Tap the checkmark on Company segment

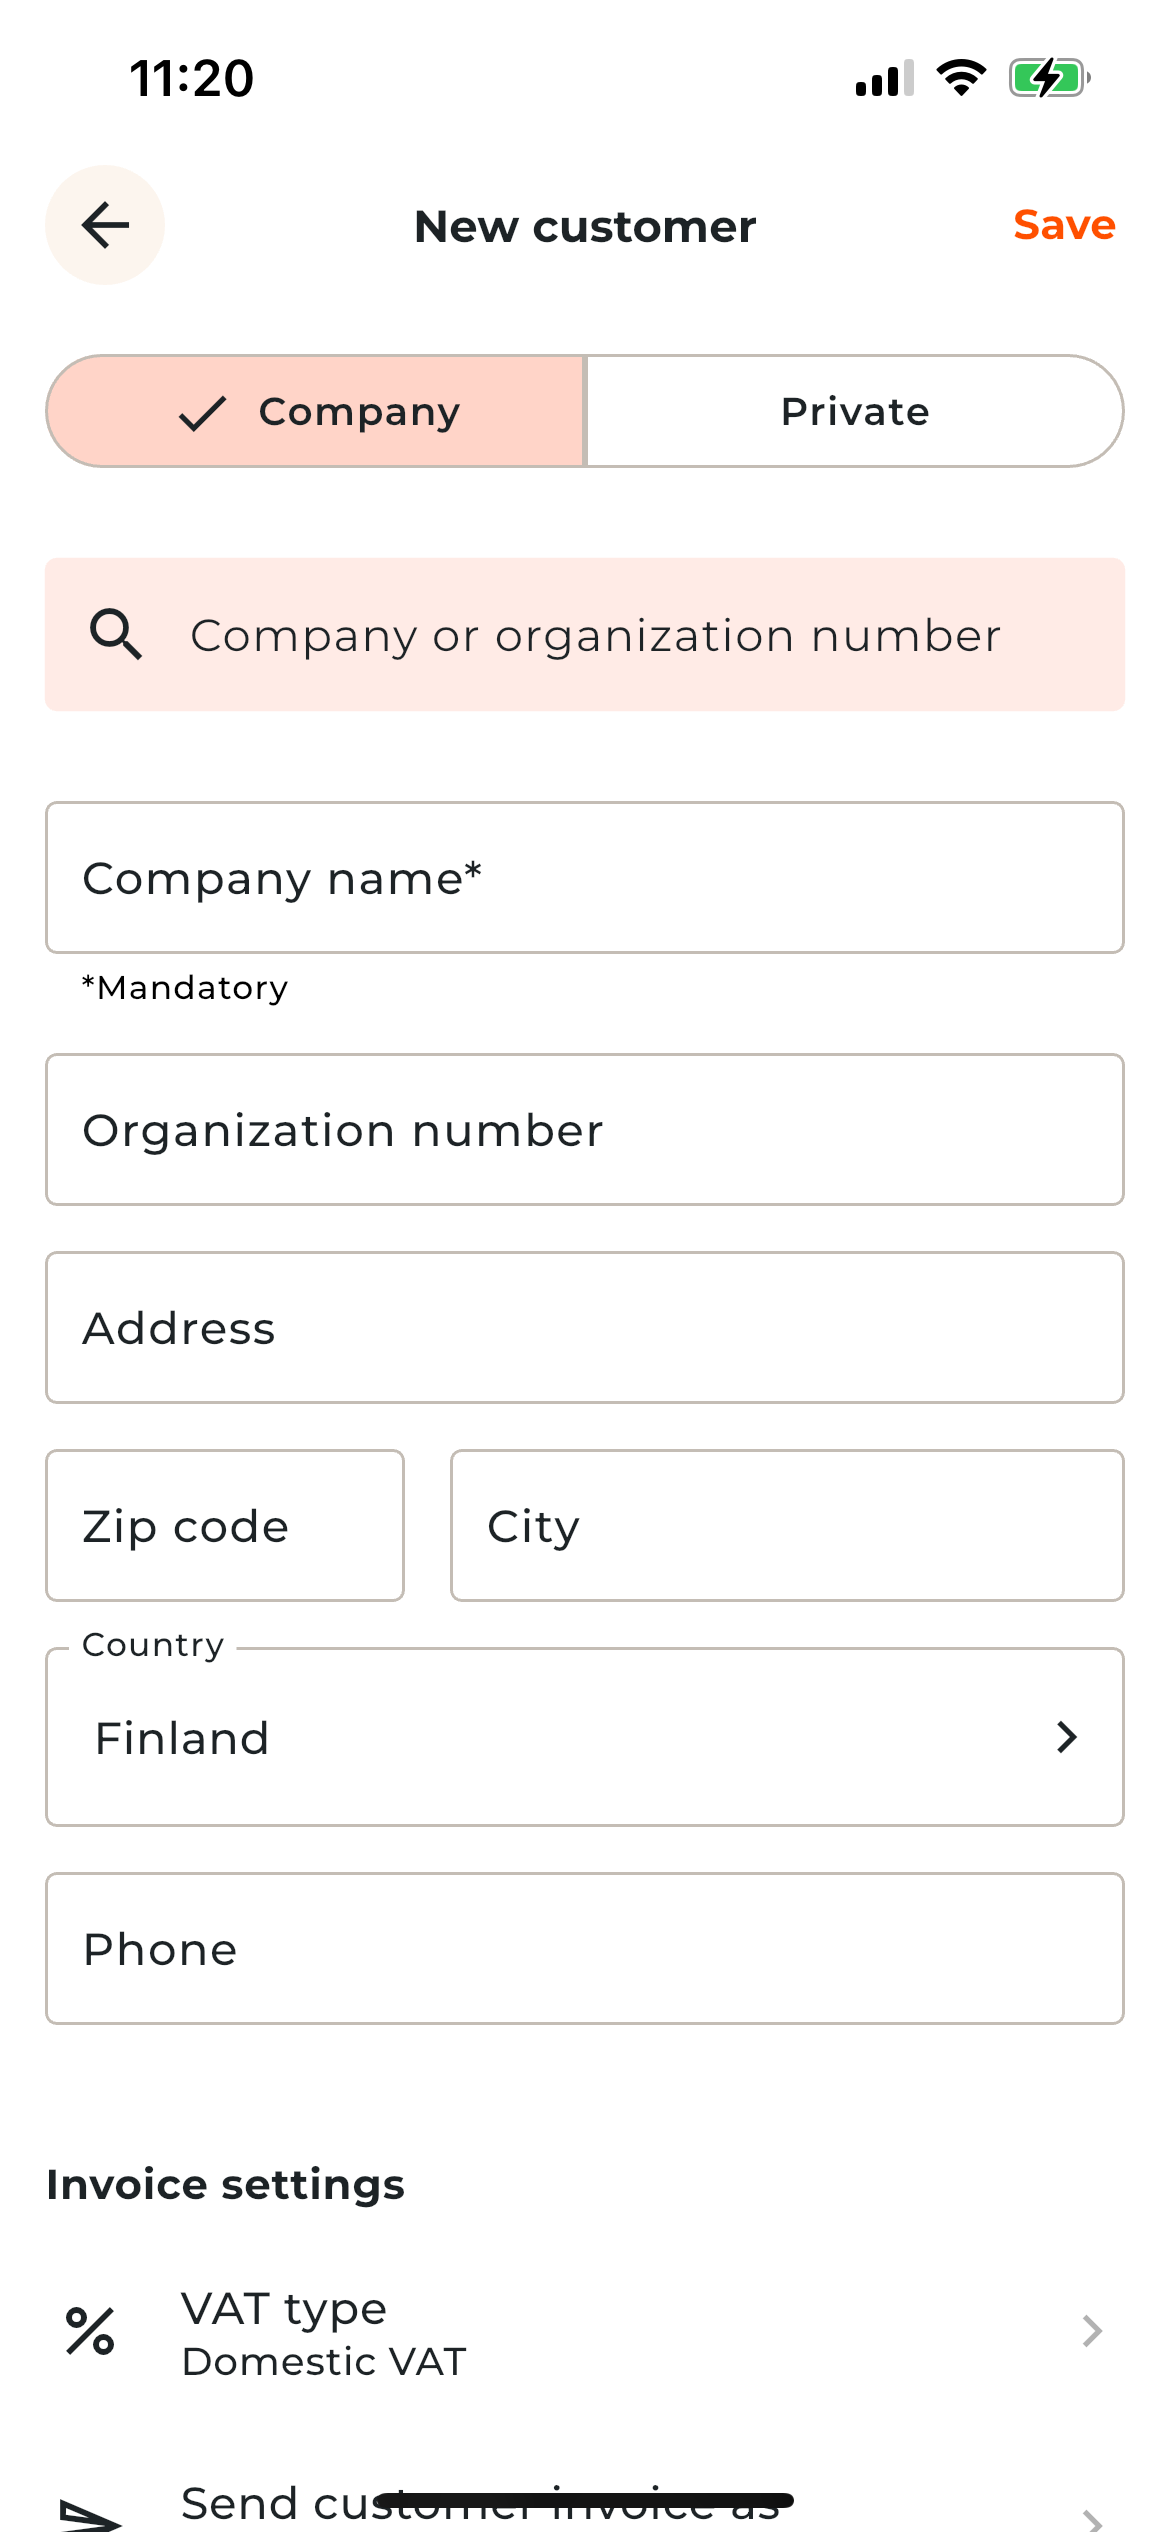click(x=203, y=412)
